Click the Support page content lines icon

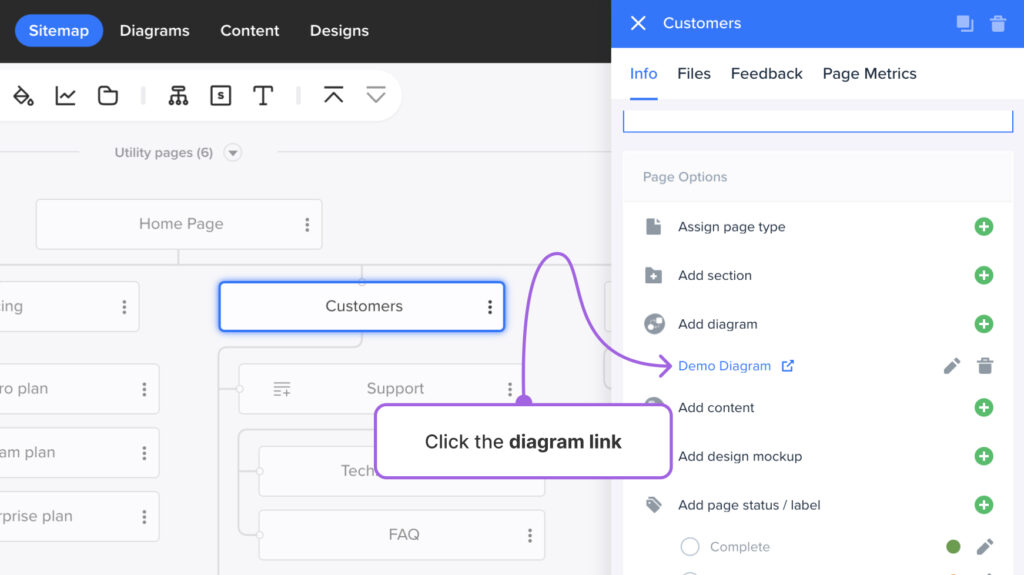[x=281, y=389]
